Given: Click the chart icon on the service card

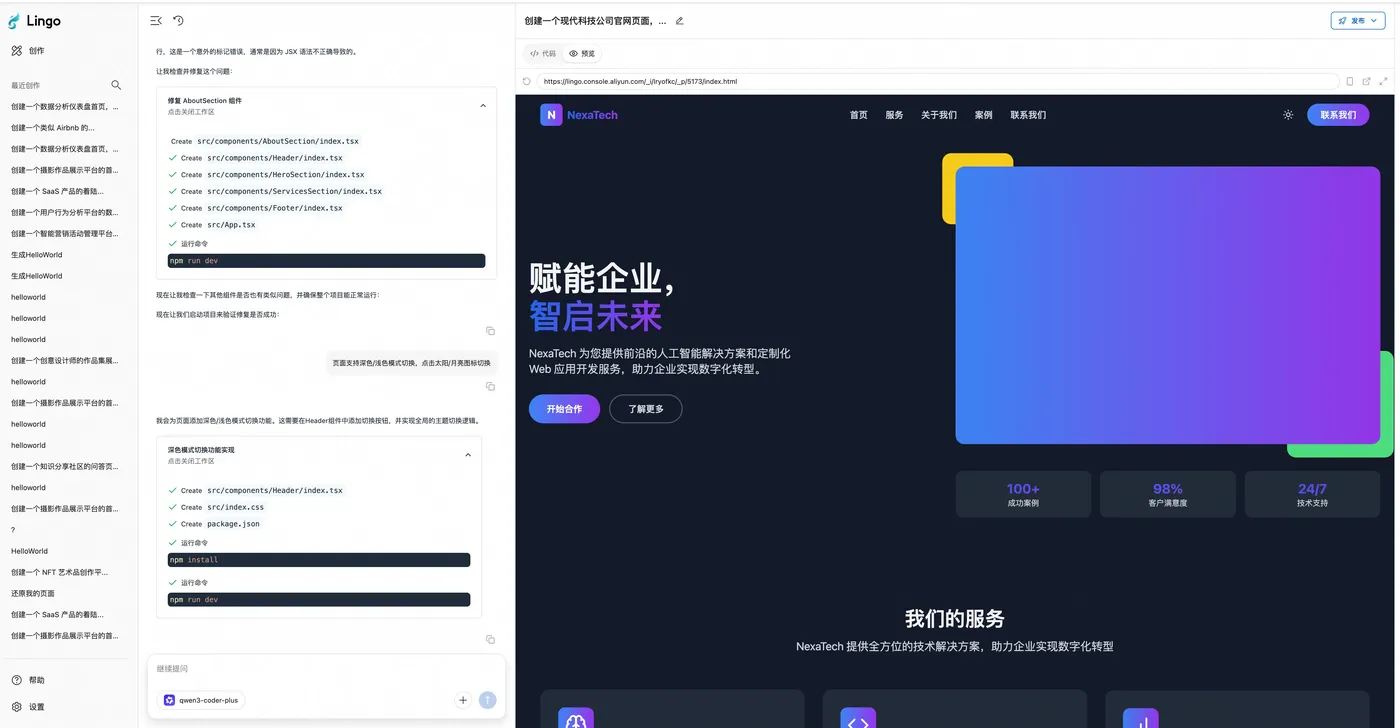Looking at the screenshot, I should coord(1141,719).
